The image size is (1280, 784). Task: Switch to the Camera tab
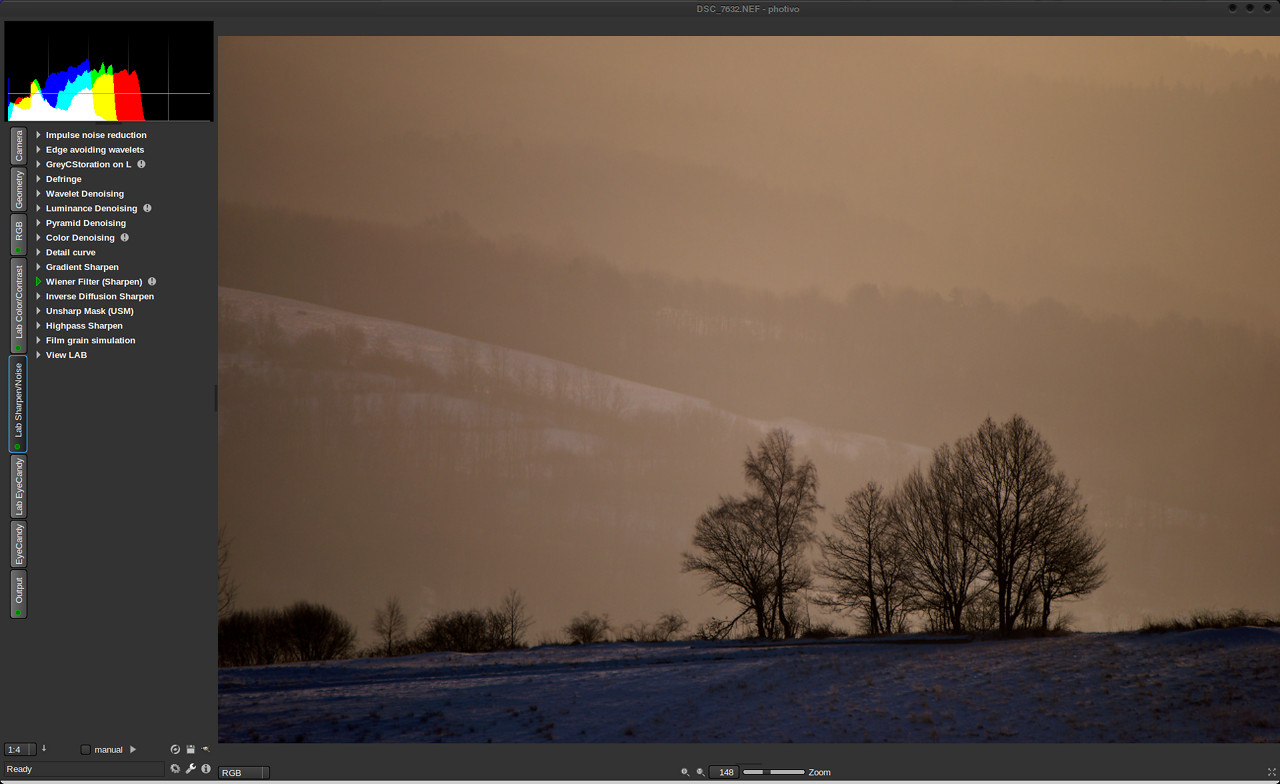pos(18,145)
